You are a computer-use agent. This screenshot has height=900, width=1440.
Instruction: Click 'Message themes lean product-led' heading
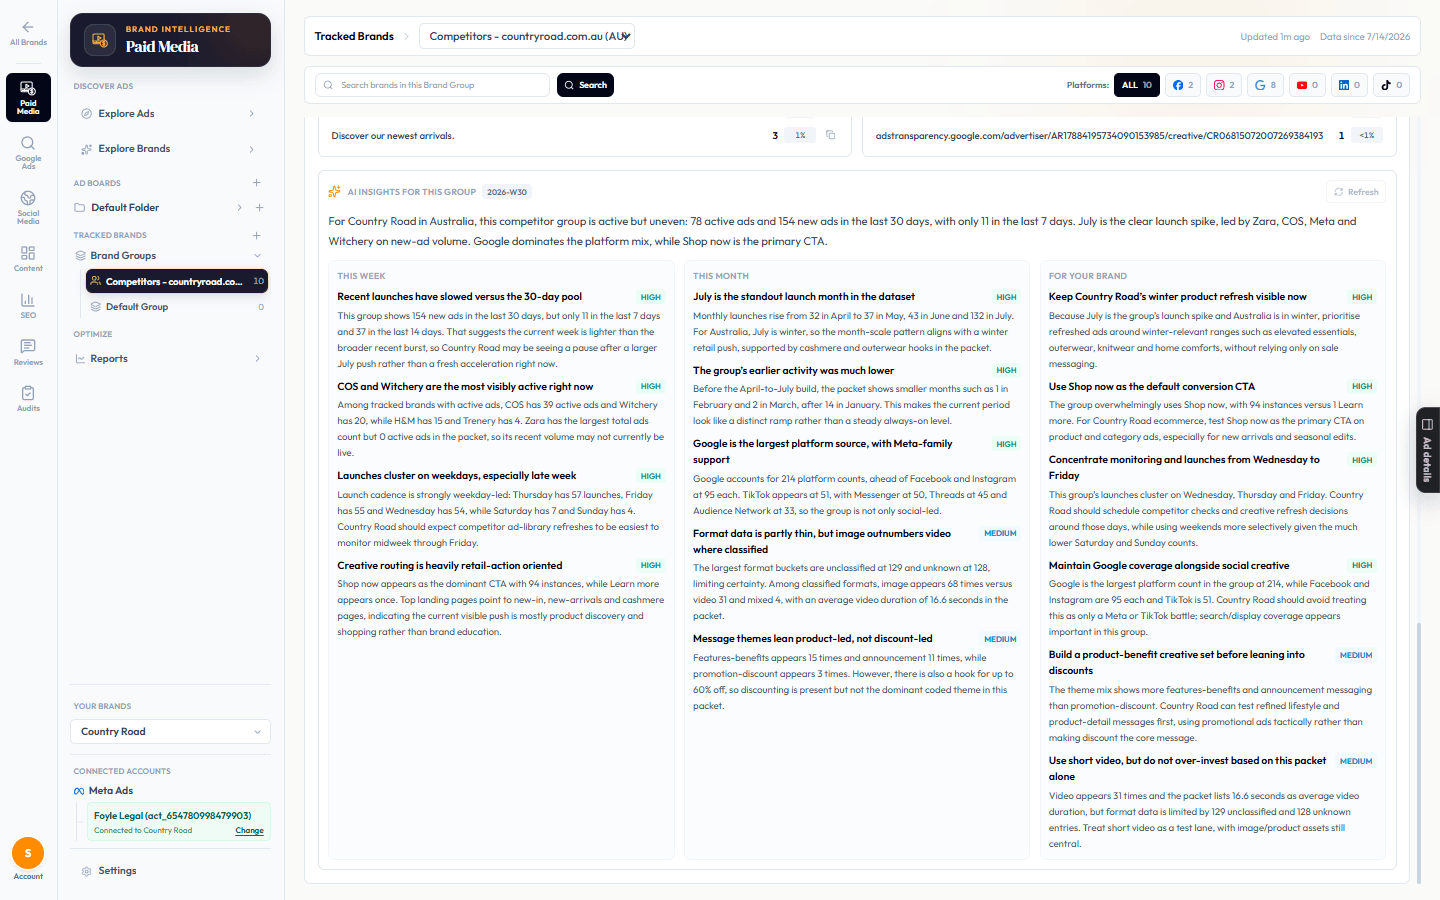click(x=812, y=639)
